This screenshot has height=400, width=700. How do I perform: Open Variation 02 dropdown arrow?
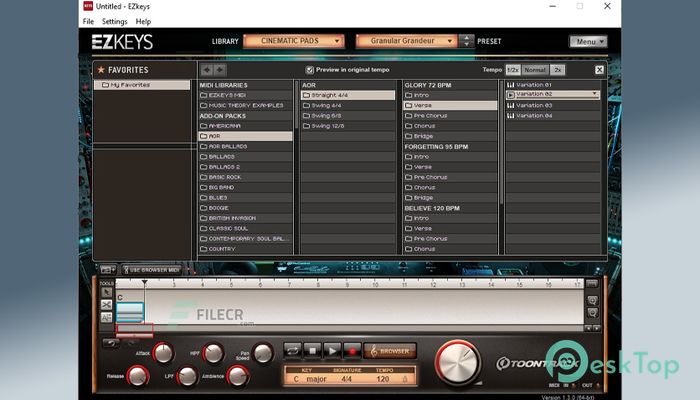click(595, 94)
